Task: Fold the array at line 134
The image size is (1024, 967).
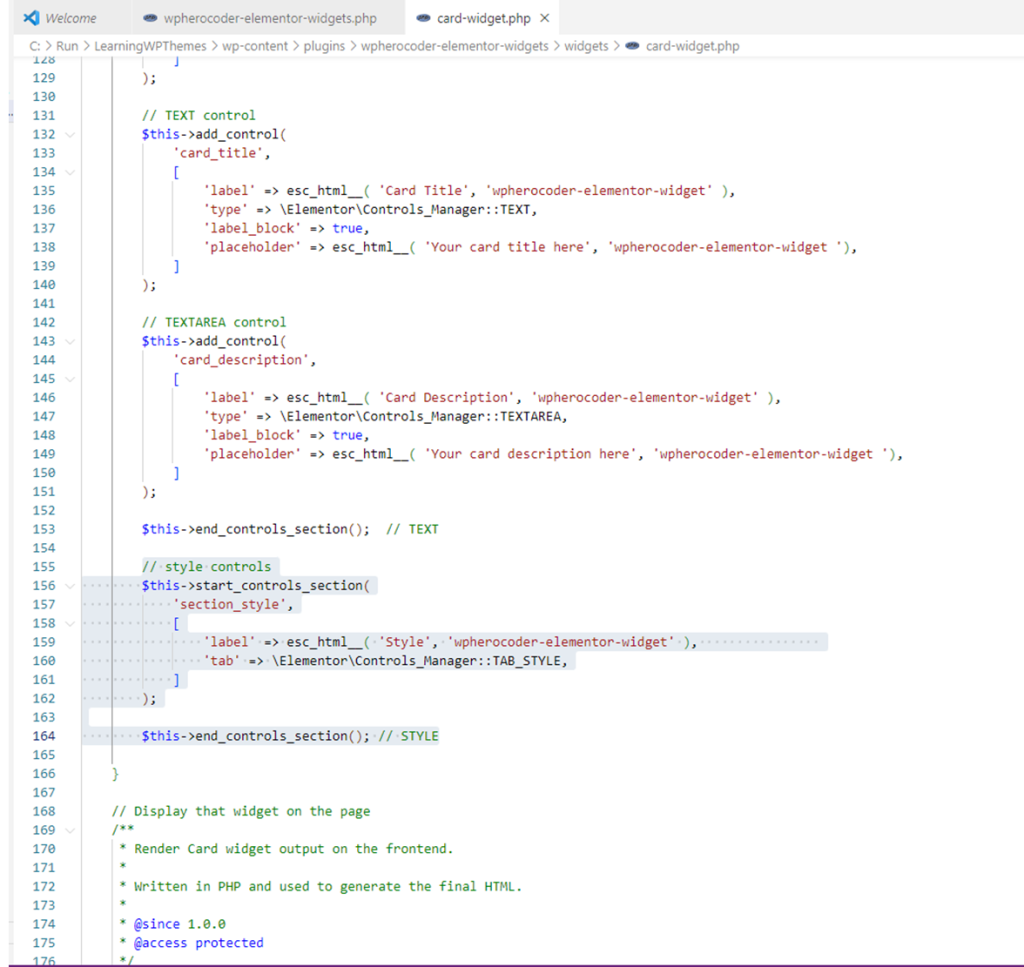Action: (x=70, y=172)
